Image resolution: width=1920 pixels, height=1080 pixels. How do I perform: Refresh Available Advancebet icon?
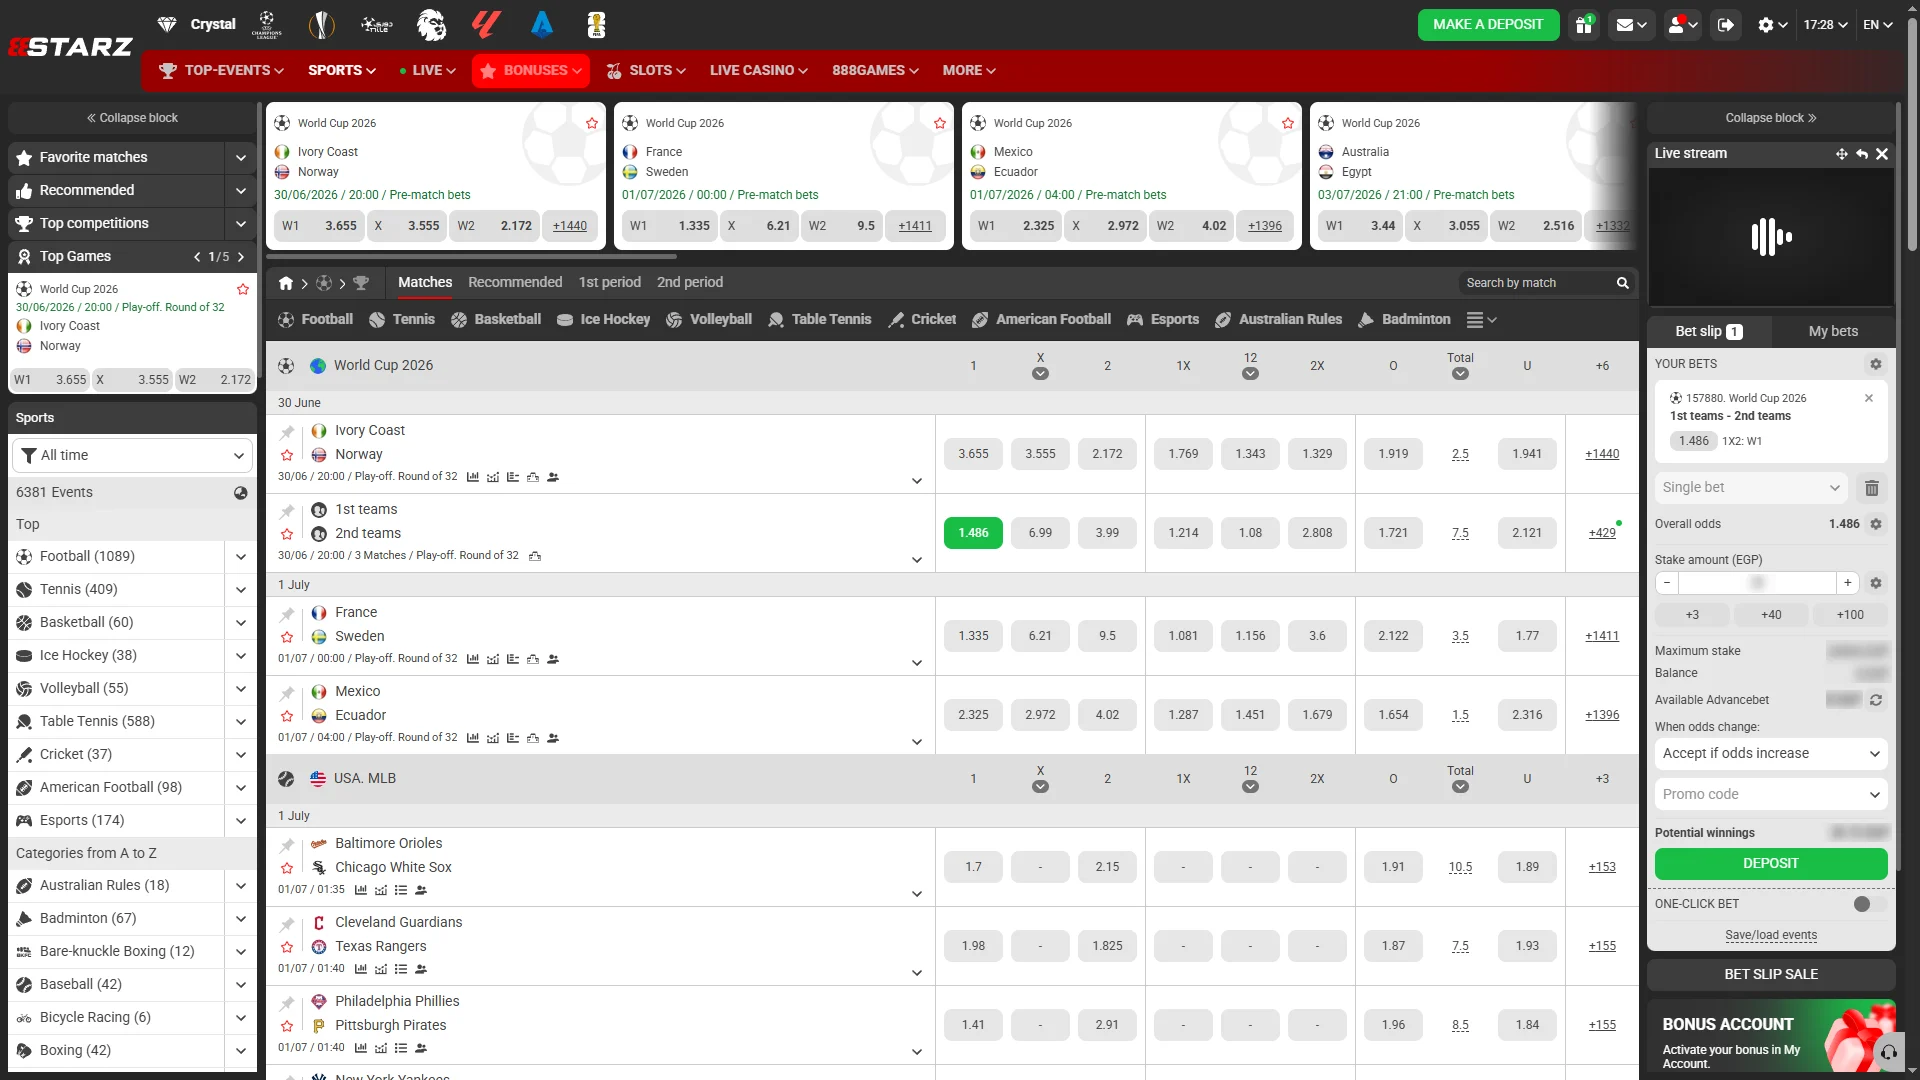point(1876,700)
